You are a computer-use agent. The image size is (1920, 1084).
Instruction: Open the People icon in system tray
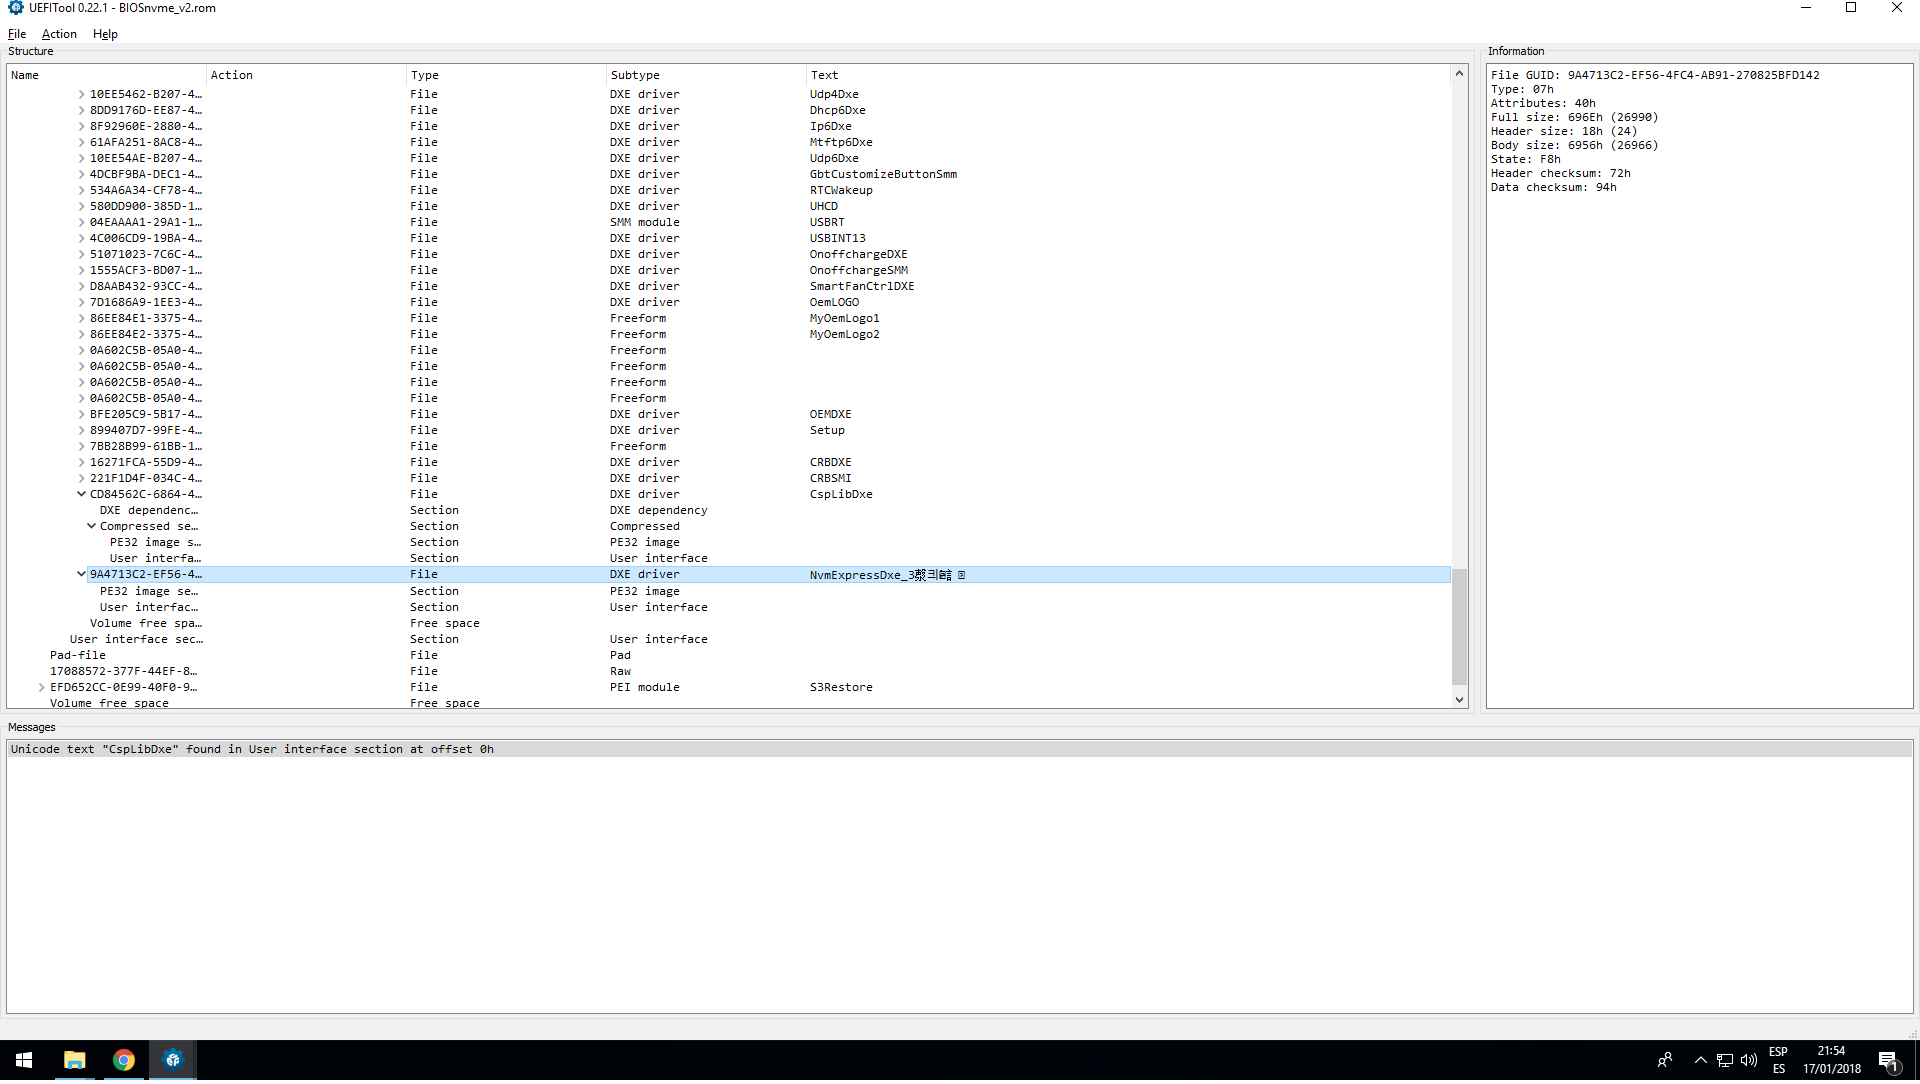[x=1665, y=1061]
